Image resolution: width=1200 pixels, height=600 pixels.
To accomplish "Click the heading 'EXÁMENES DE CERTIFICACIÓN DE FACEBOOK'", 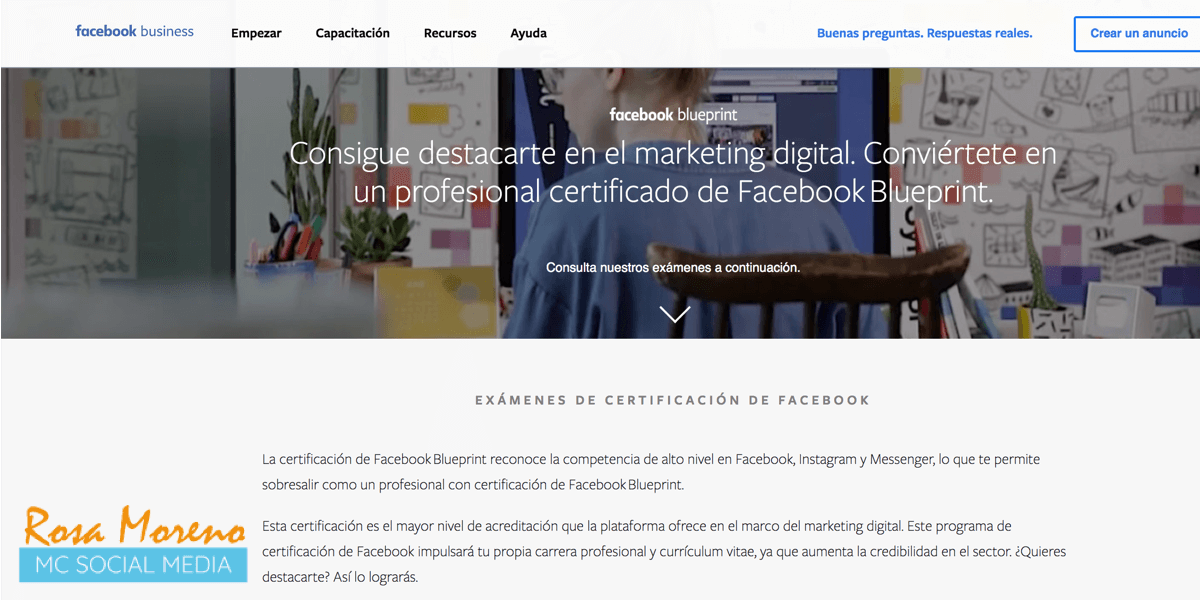I will coord(672,399).
